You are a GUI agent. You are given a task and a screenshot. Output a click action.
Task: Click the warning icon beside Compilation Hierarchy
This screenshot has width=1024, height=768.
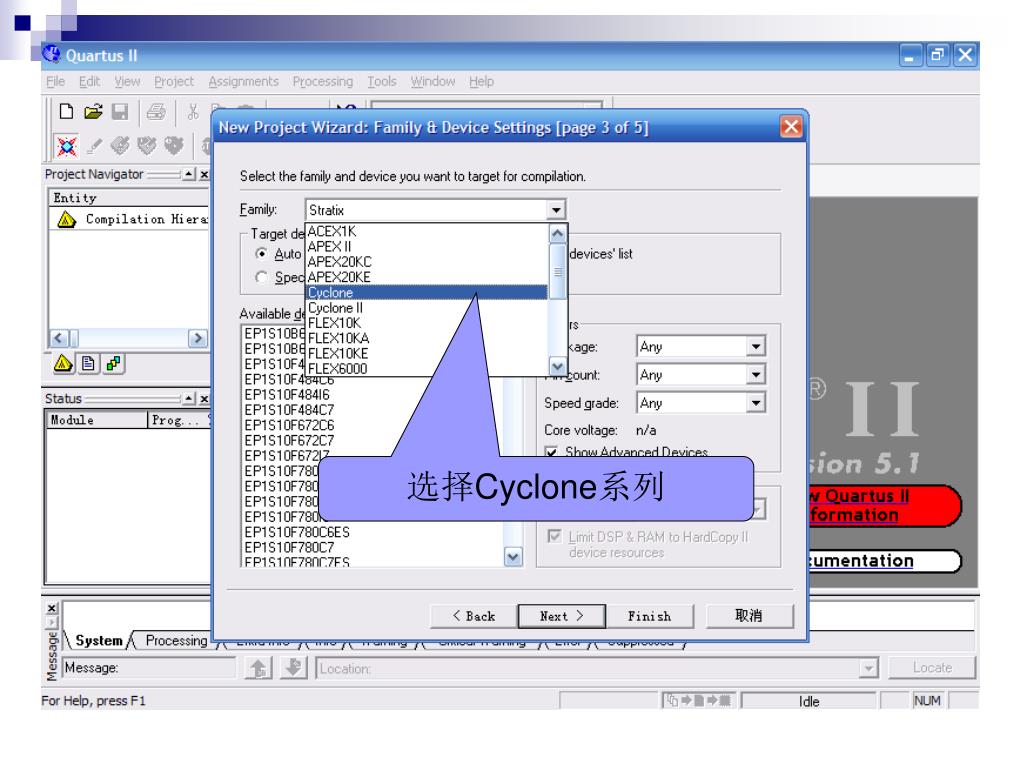[x=67, y=219]
